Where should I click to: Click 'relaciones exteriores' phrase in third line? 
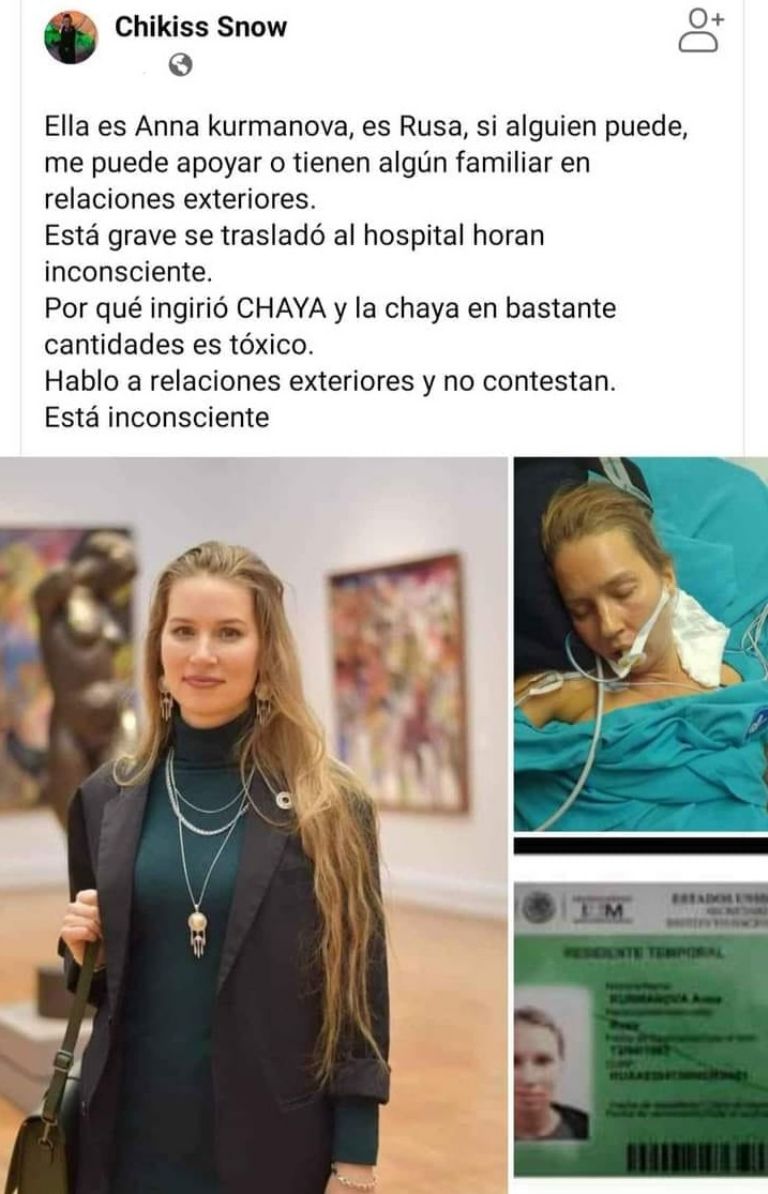coord(179,200)
